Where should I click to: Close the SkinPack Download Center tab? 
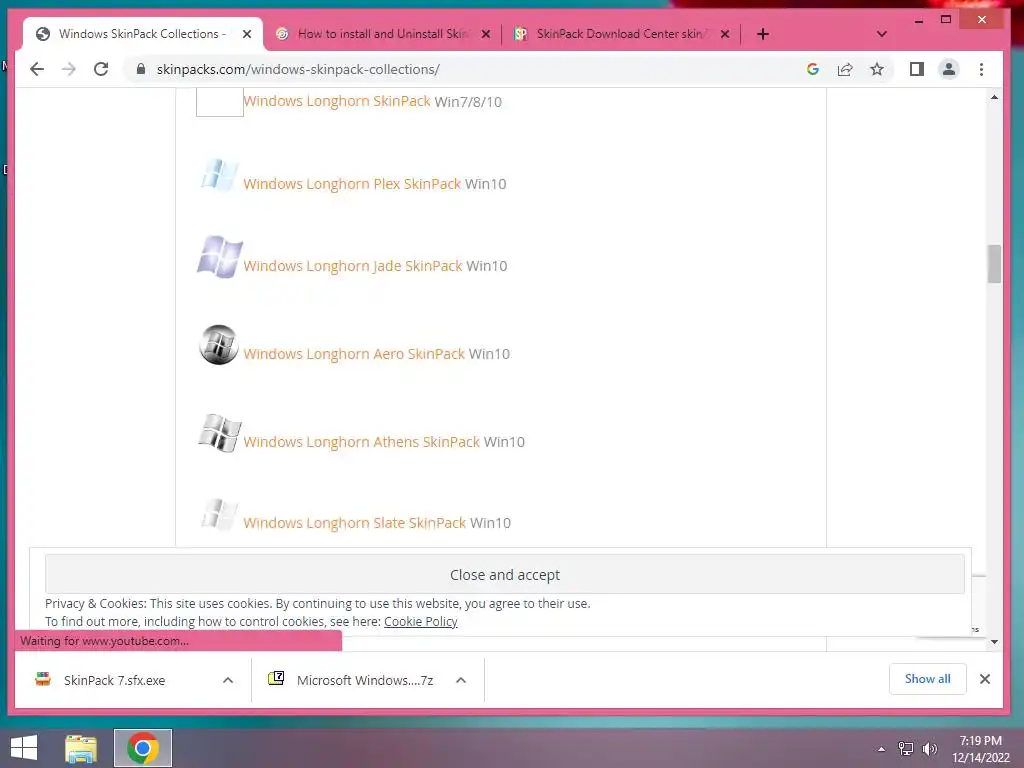(725, 34)
